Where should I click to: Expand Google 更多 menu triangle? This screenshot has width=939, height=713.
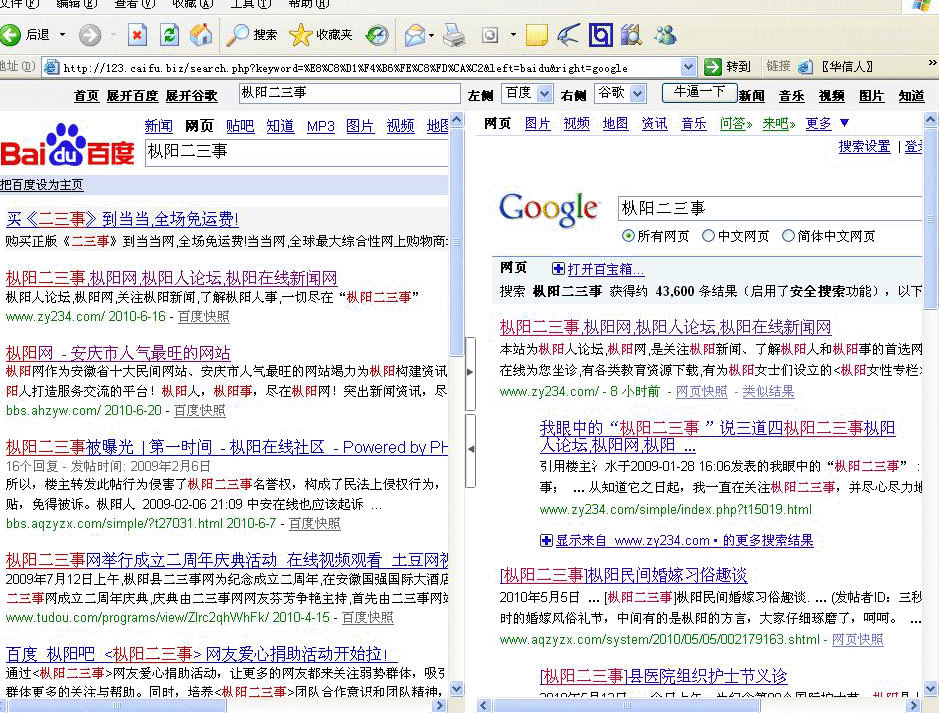pyautogui.click(x=844, y=123)
